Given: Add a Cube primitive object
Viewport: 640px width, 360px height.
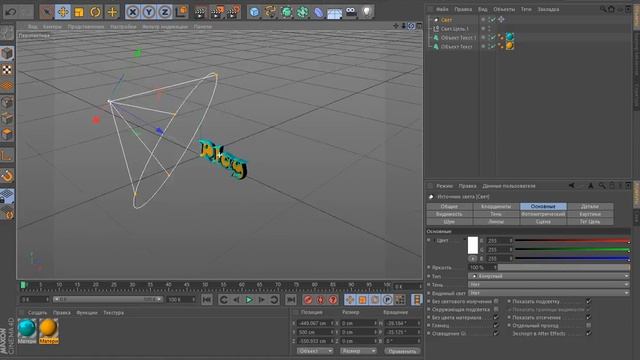Looking at the screenshot, I should (x=254, y=12).
